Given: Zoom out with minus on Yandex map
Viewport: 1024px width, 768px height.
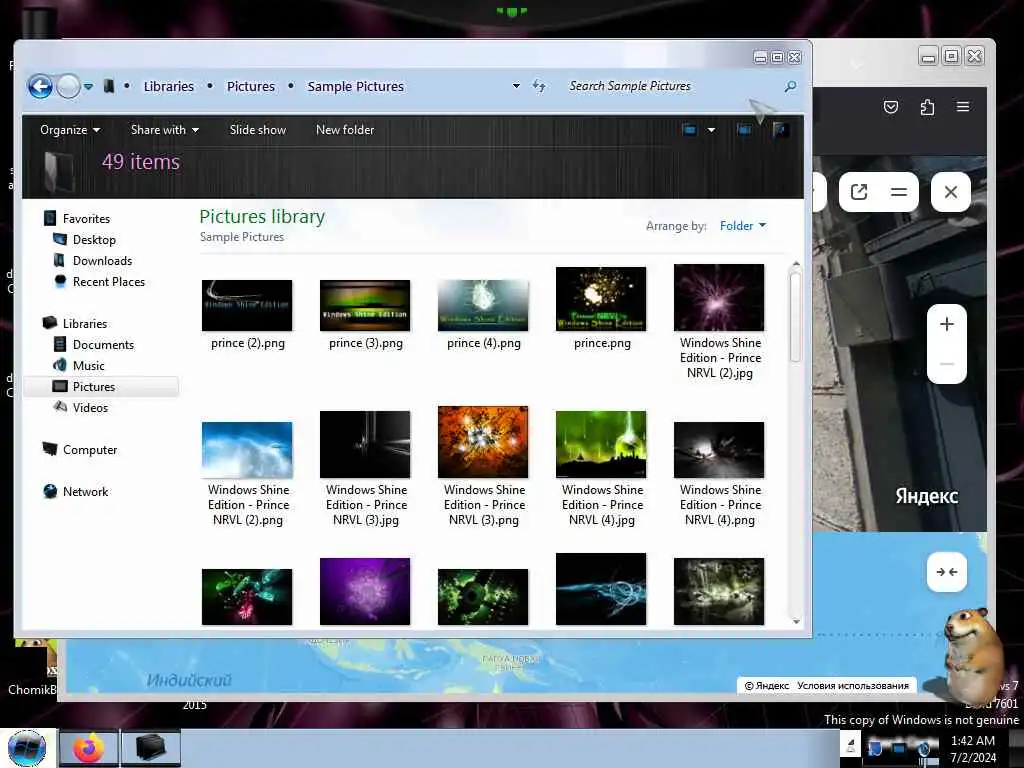Looking at the screenshot, I should (x=947, y=364).
